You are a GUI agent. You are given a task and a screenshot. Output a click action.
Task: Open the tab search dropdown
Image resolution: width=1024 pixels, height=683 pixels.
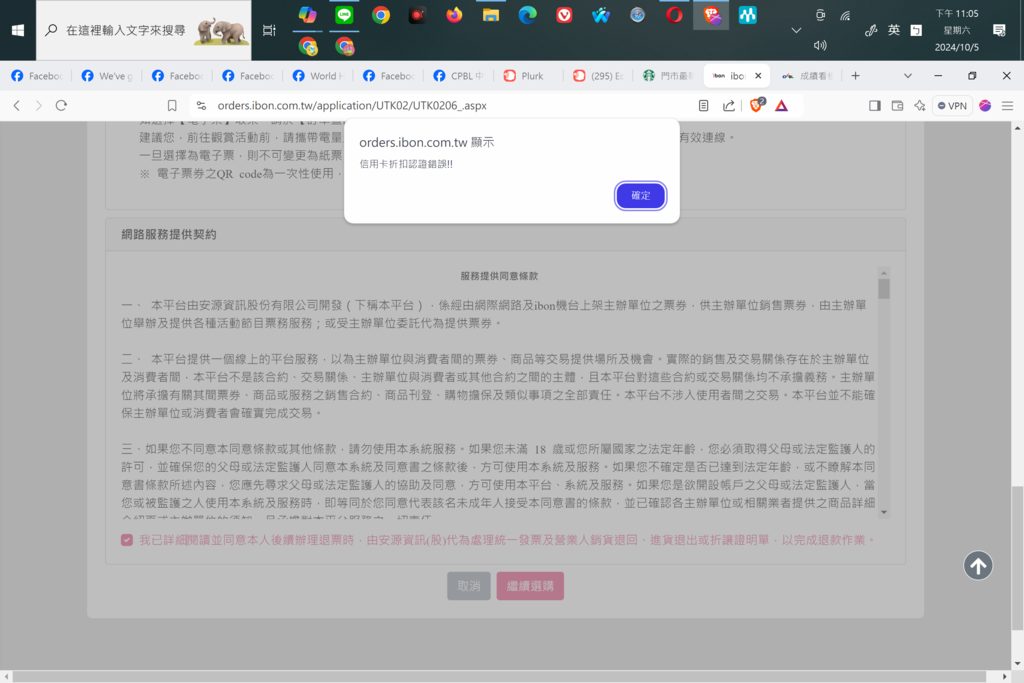click(x=908, y=76)
